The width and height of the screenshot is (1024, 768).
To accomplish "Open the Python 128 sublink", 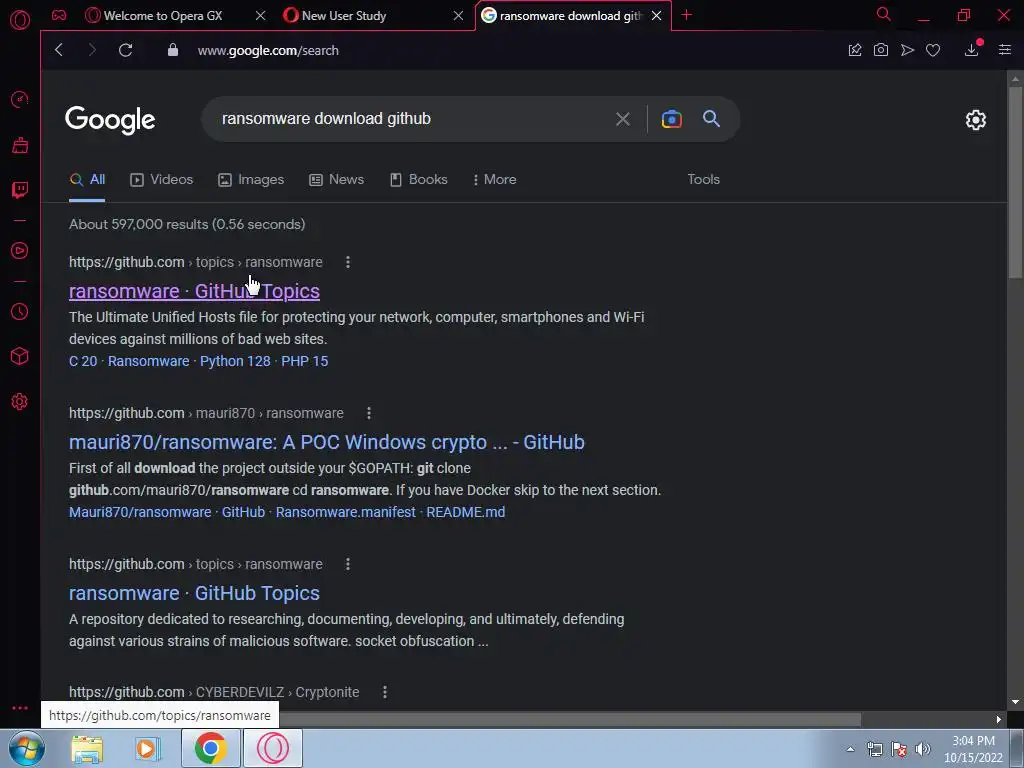I will click(235, 361).
